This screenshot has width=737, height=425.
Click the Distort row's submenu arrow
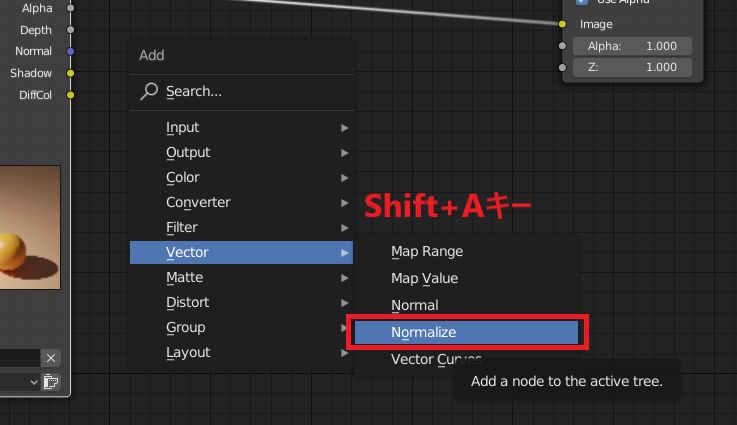(345, 303)
